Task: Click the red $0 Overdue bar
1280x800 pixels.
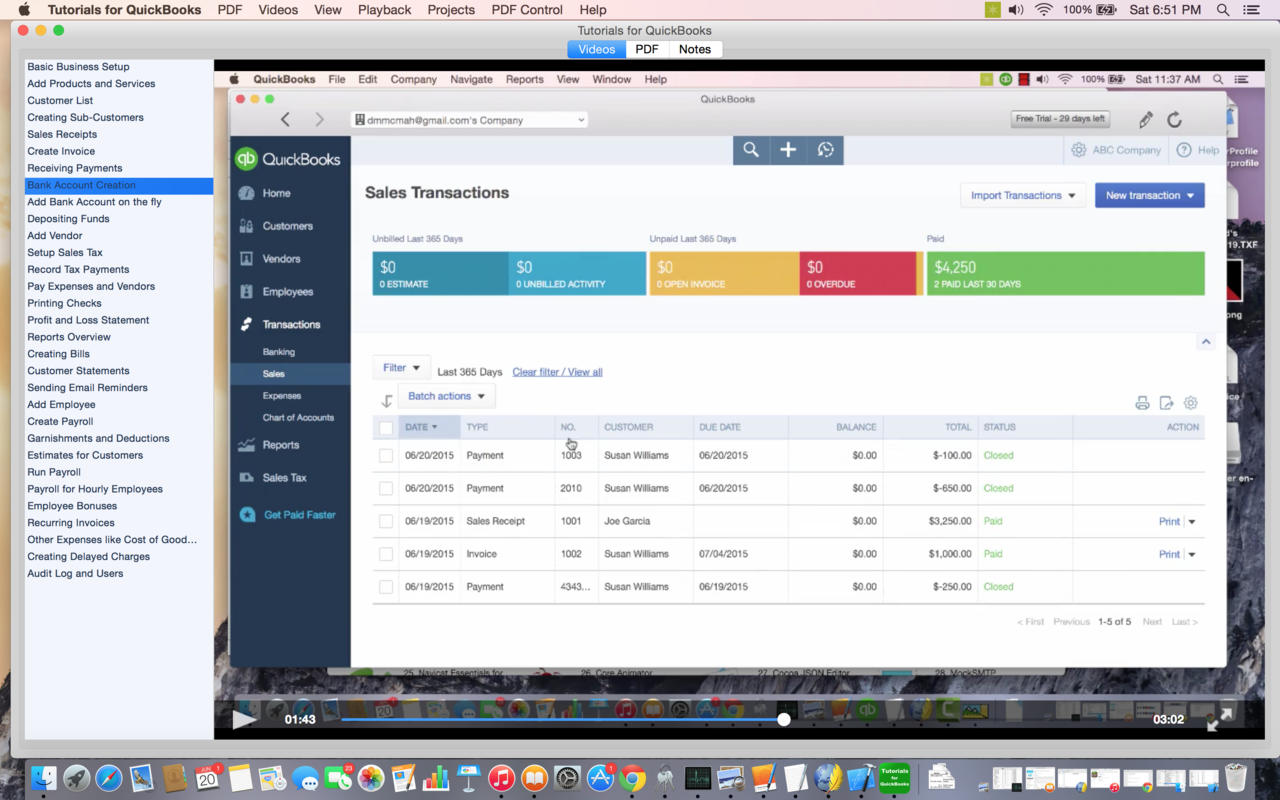Action: (x=857, y=274)
